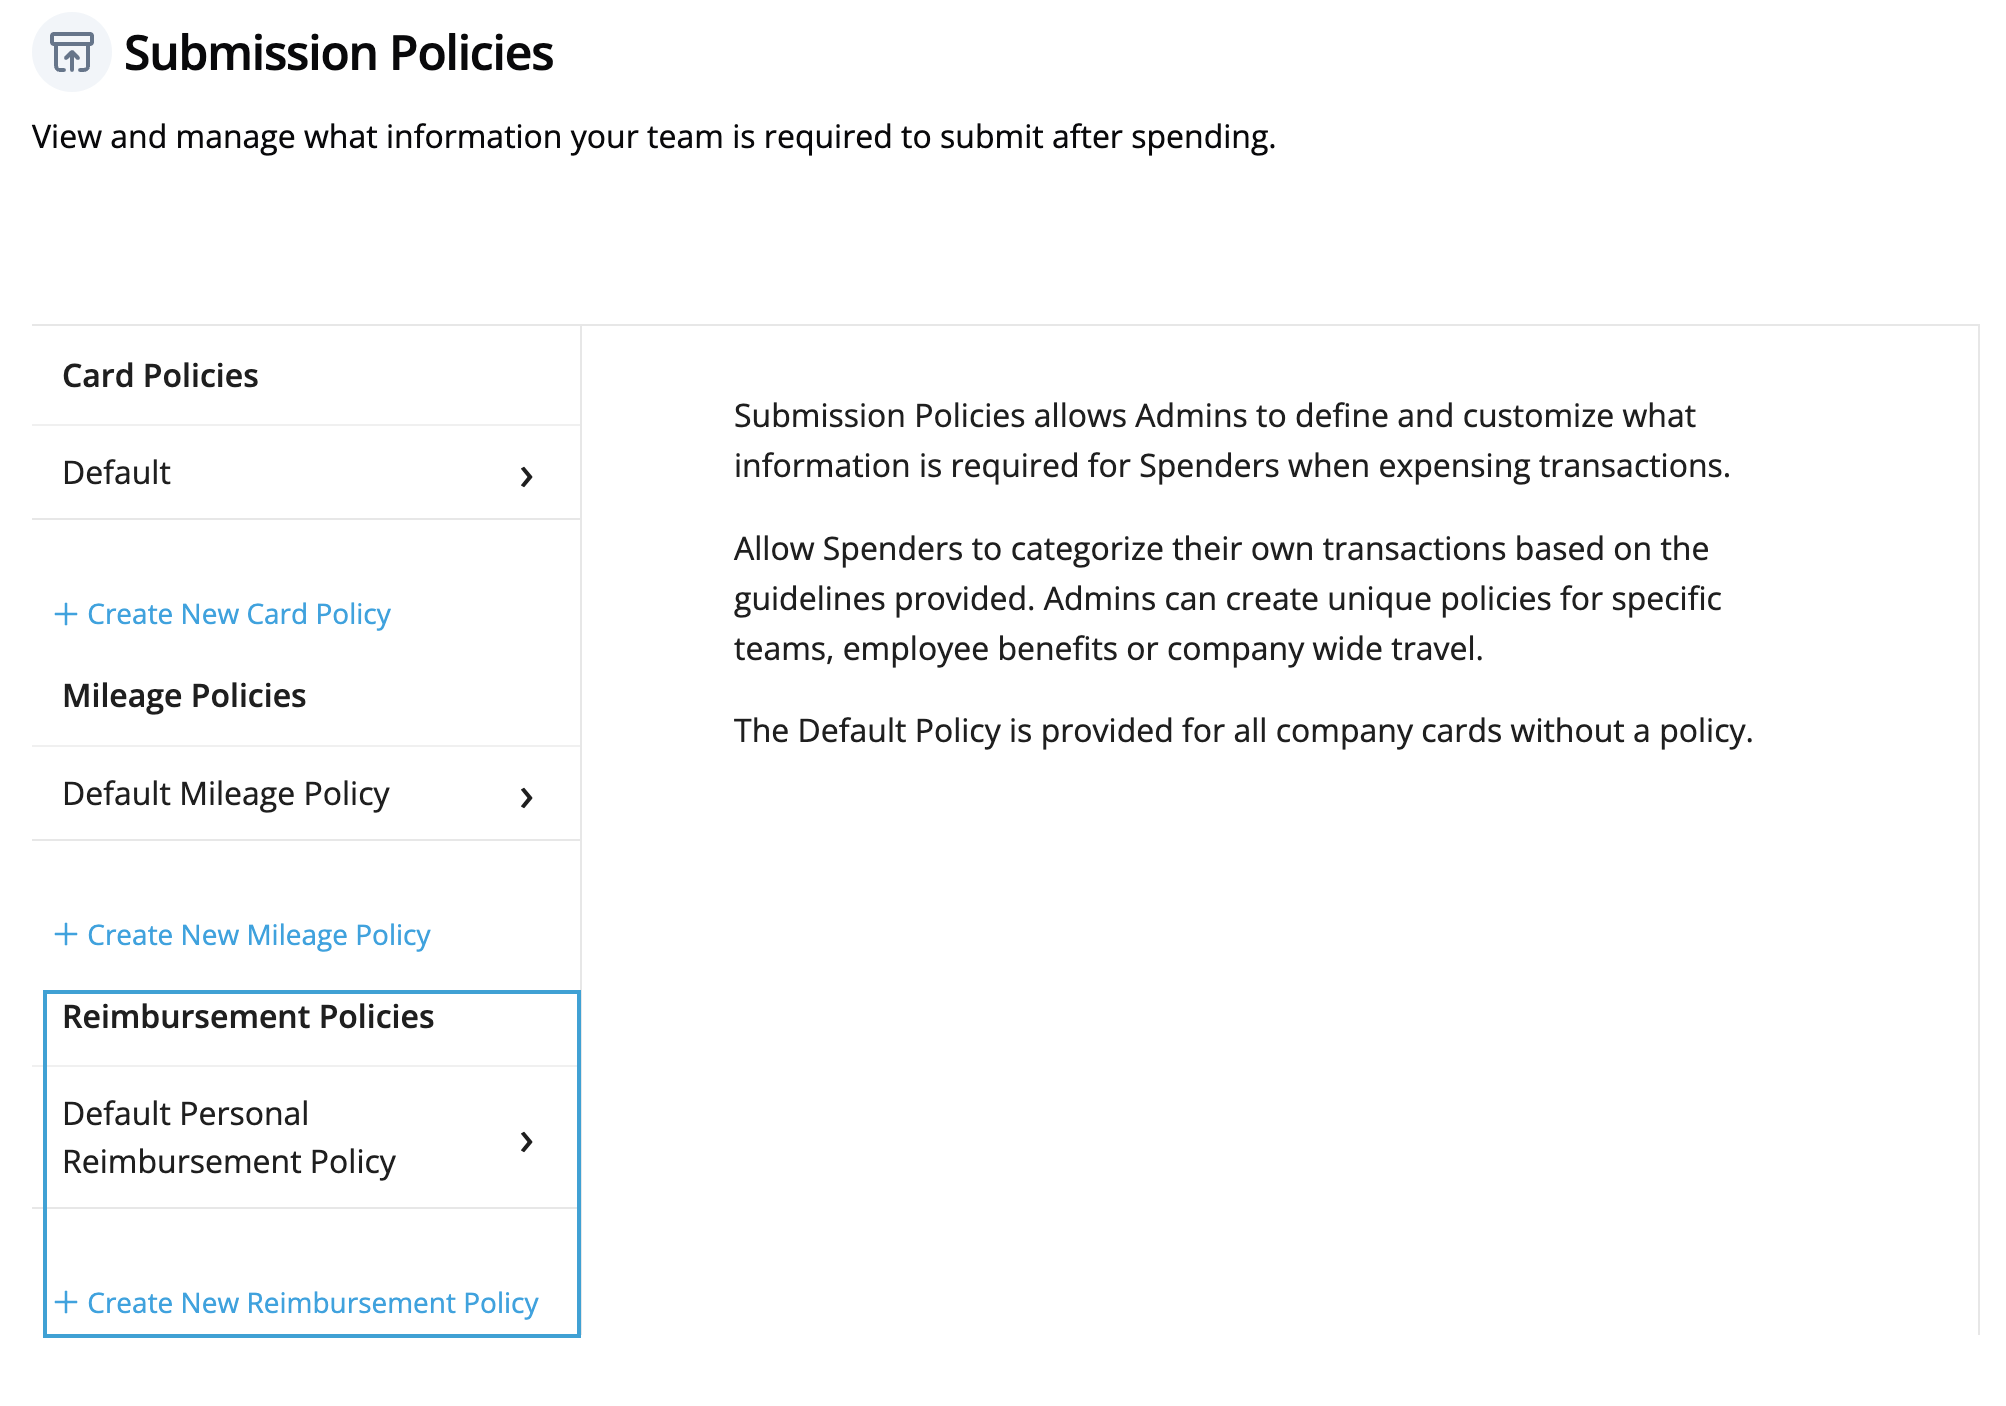Expand the Default card policy chevron
This screenshot has height=1406, width=2006.
click(526, 477)
